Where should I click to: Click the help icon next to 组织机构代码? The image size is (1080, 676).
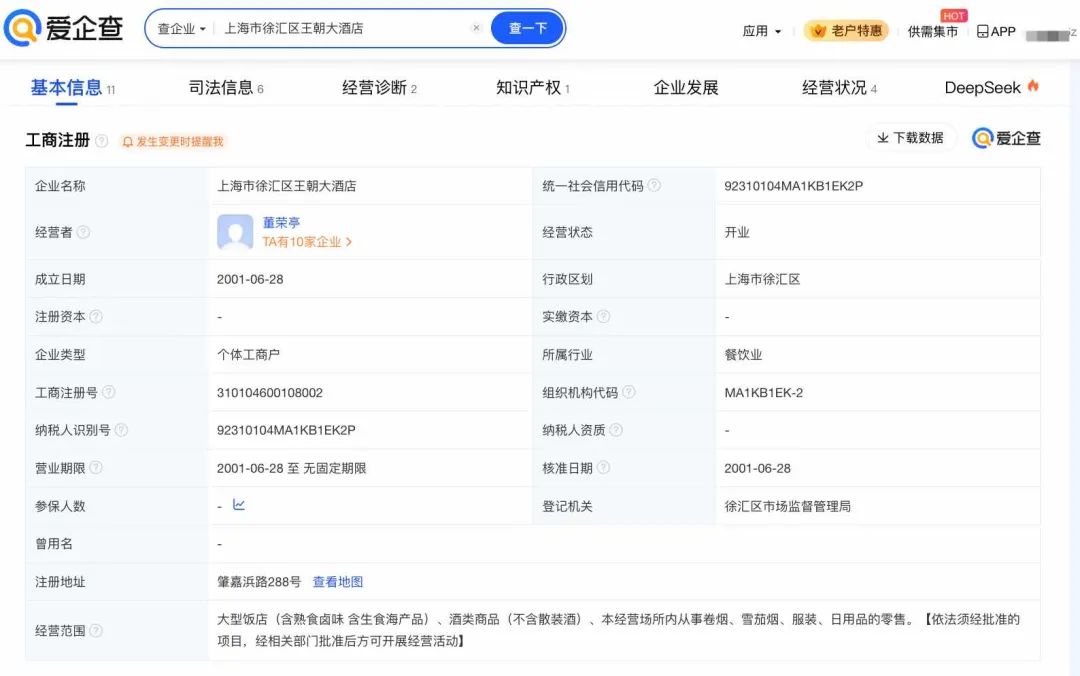click(x=628, y=392)
